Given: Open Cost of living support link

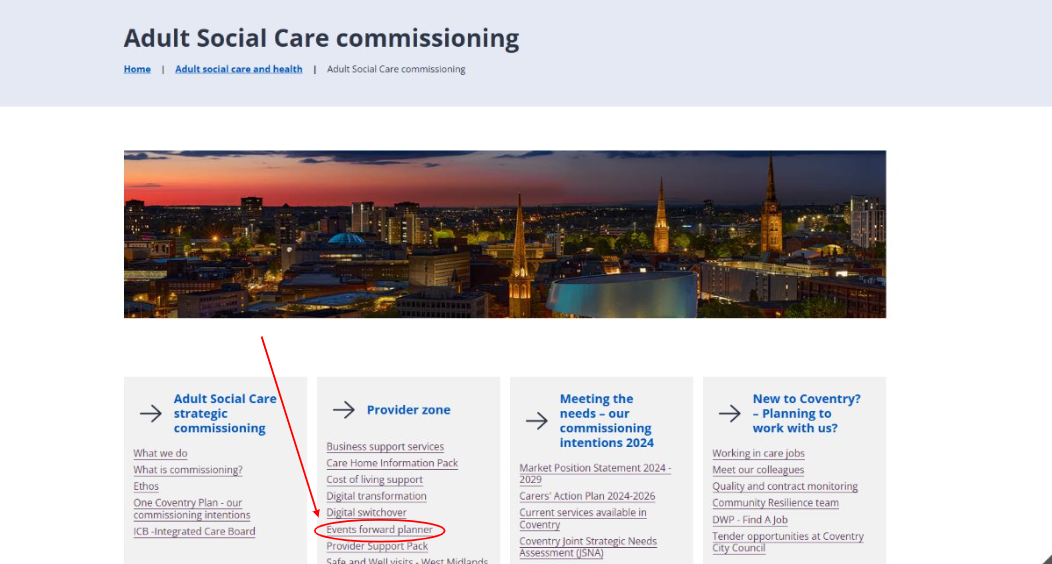Looking at the screenshot, I should 374,480.
